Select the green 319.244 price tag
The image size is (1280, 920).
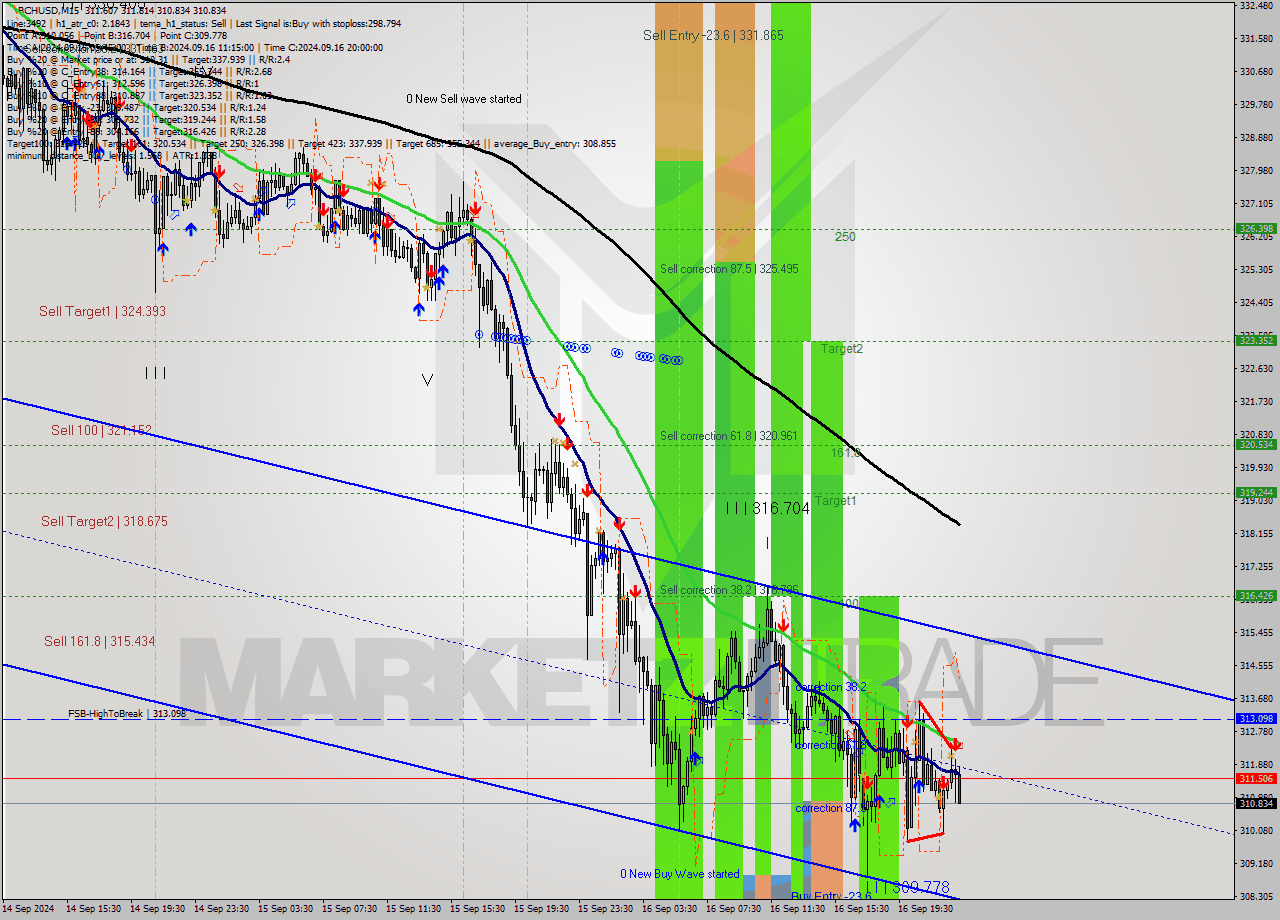[x=1256, y=492]
